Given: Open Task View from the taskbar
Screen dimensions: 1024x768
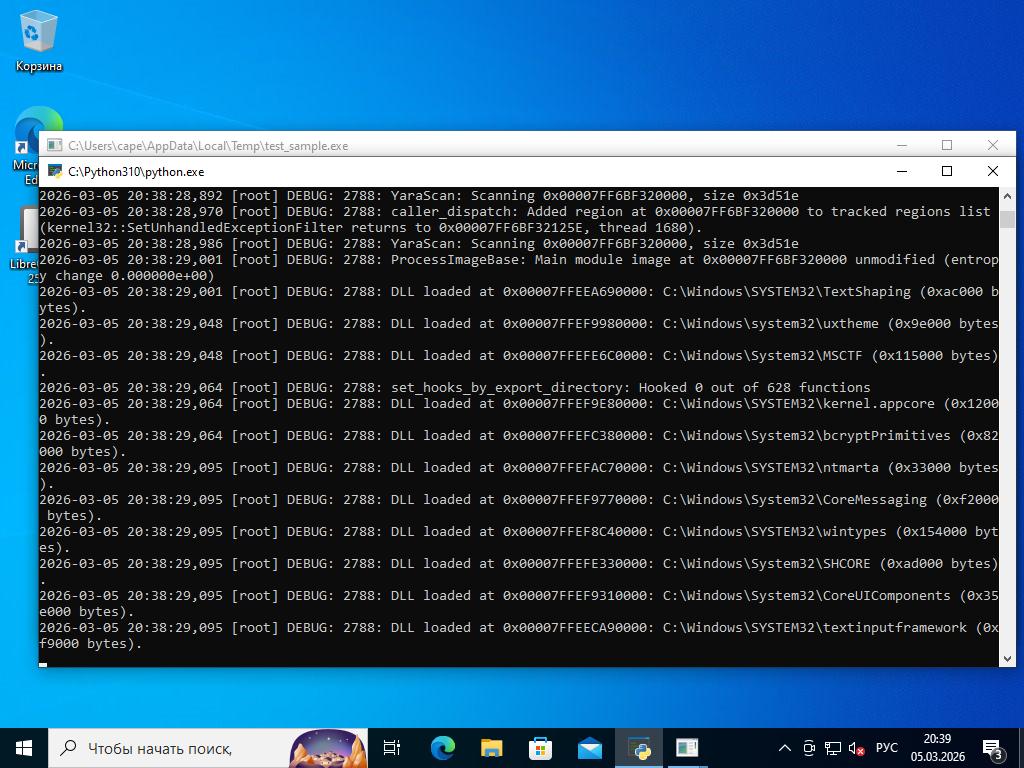Looking at the screenshot, I should pos(392,748).
